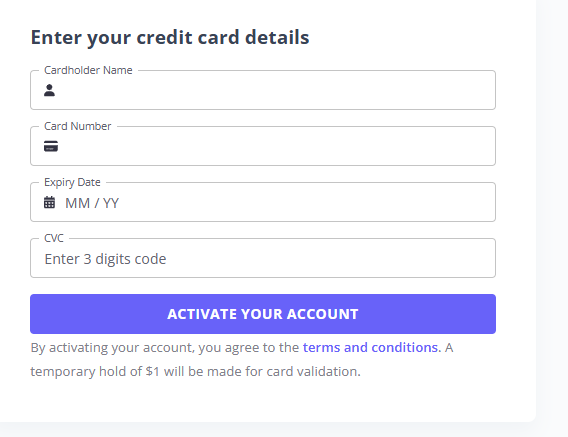
Task: Focus the Card Number input box
Action: (263, 146)
